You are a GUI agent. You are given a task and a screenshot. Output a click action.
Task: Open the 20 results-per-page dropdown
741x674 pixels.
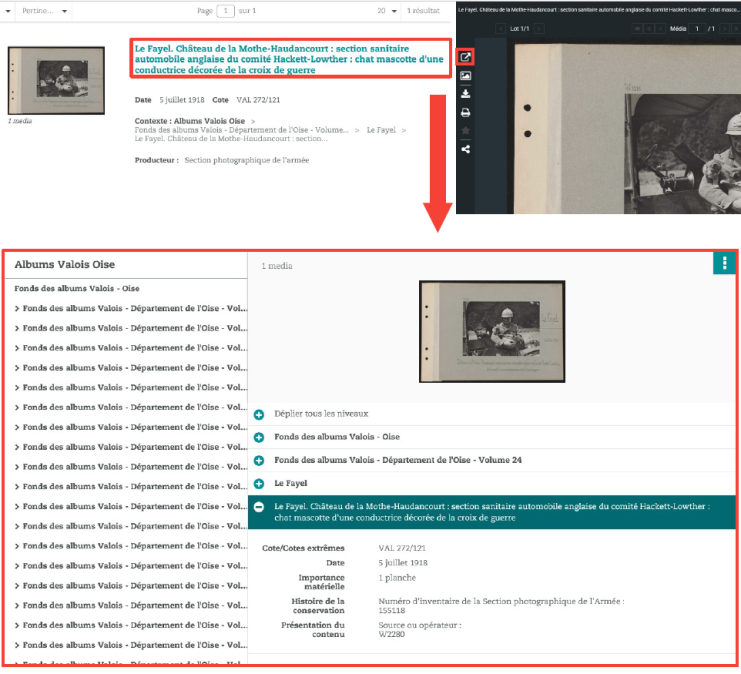(387, 10)
